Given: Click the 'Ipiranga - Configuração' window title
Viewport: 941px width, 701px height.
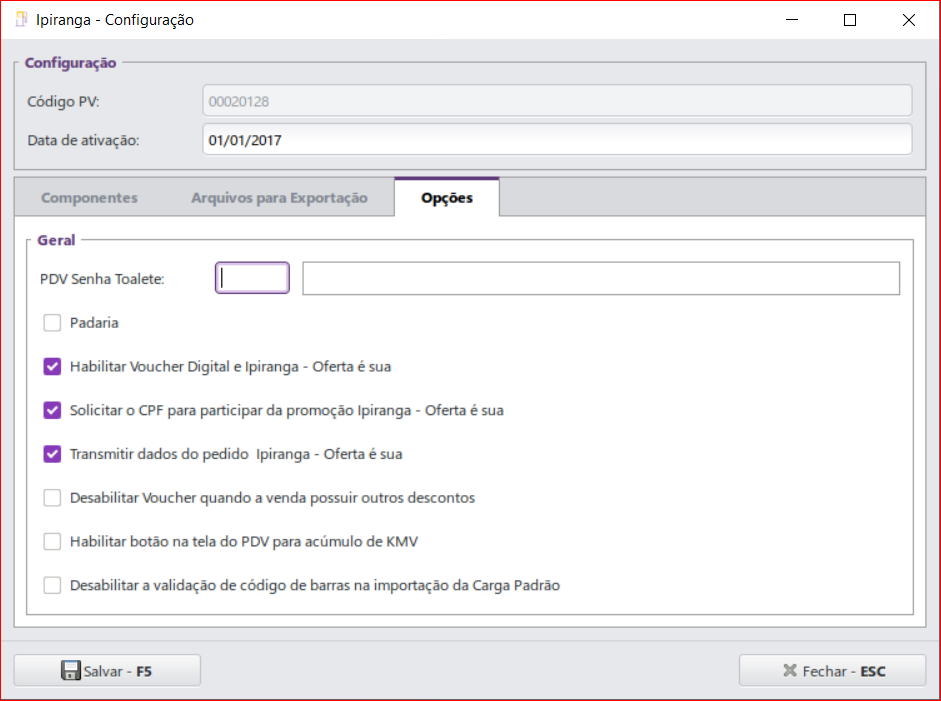Looking at the screenshot, I should point(115,20).
